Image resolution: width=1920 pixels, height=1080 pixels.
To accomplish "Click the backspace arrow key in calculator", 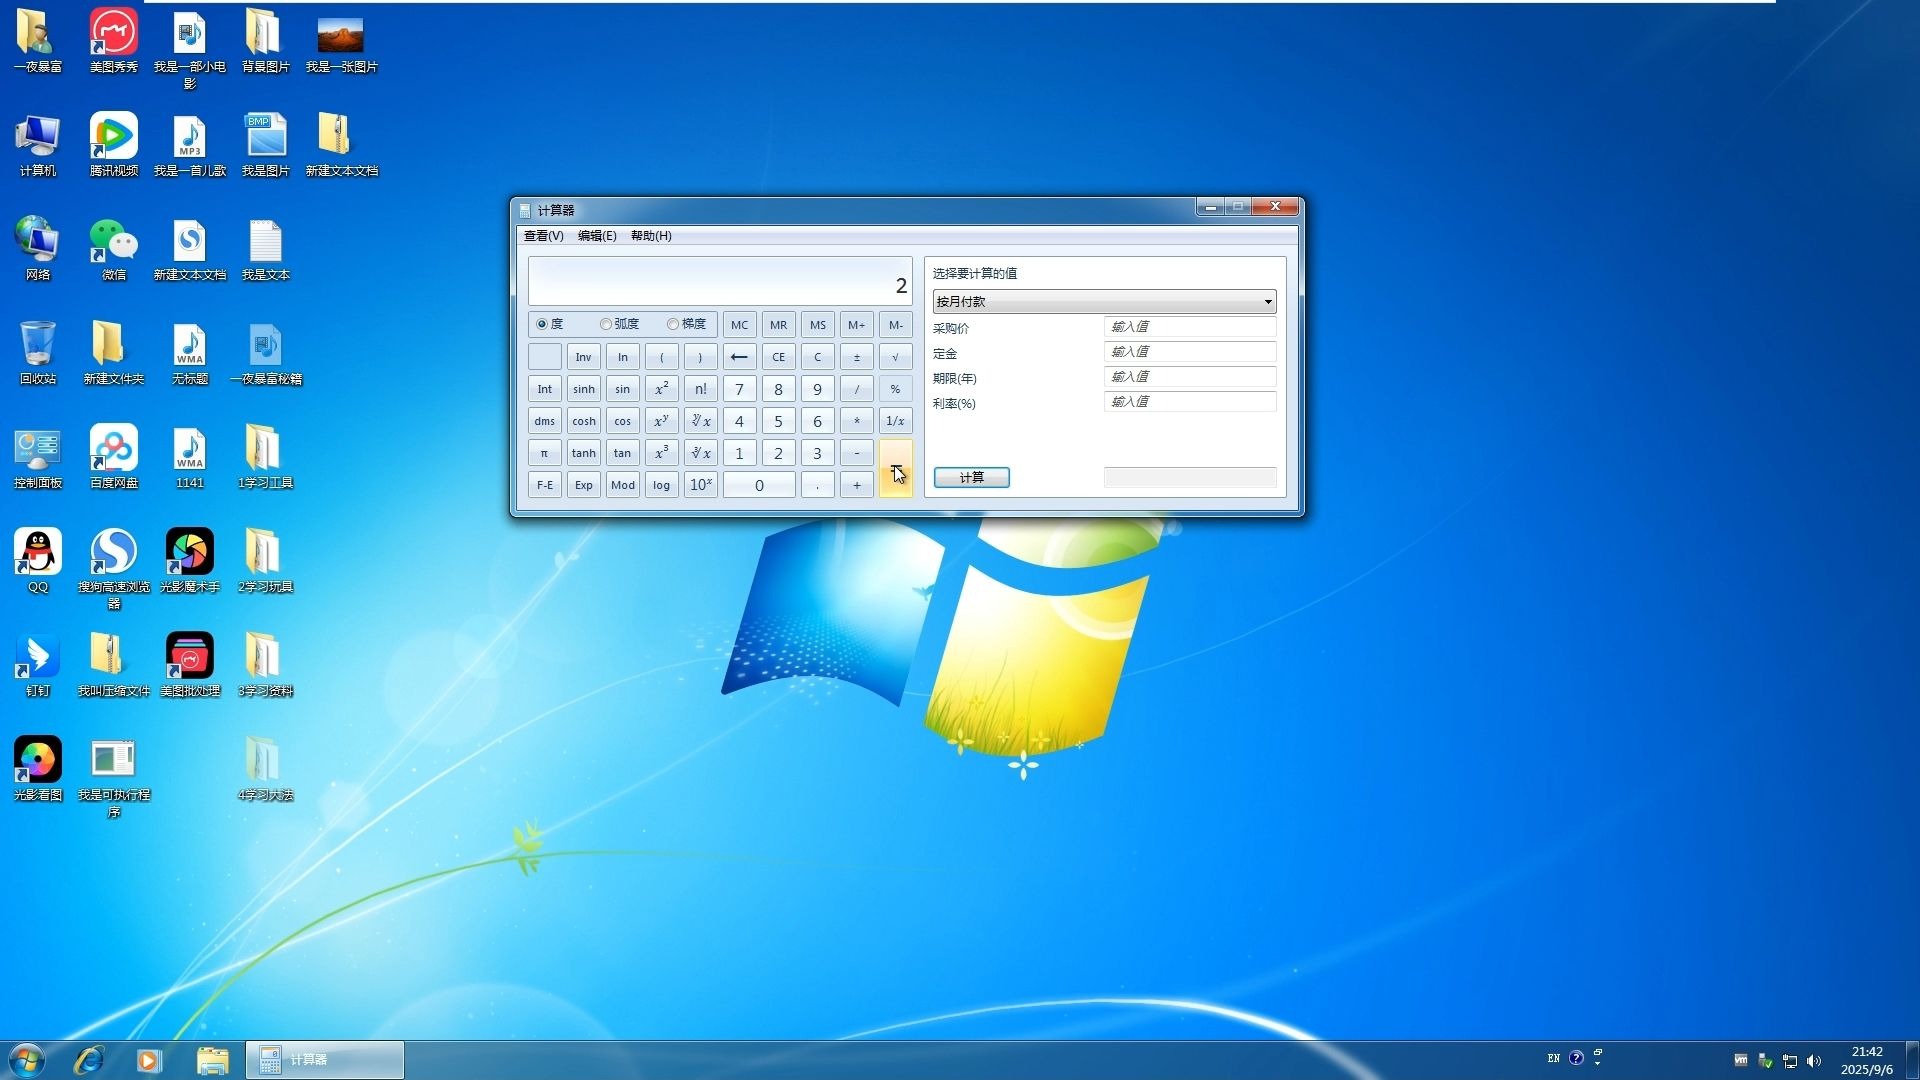I will (x=739, y=357).
